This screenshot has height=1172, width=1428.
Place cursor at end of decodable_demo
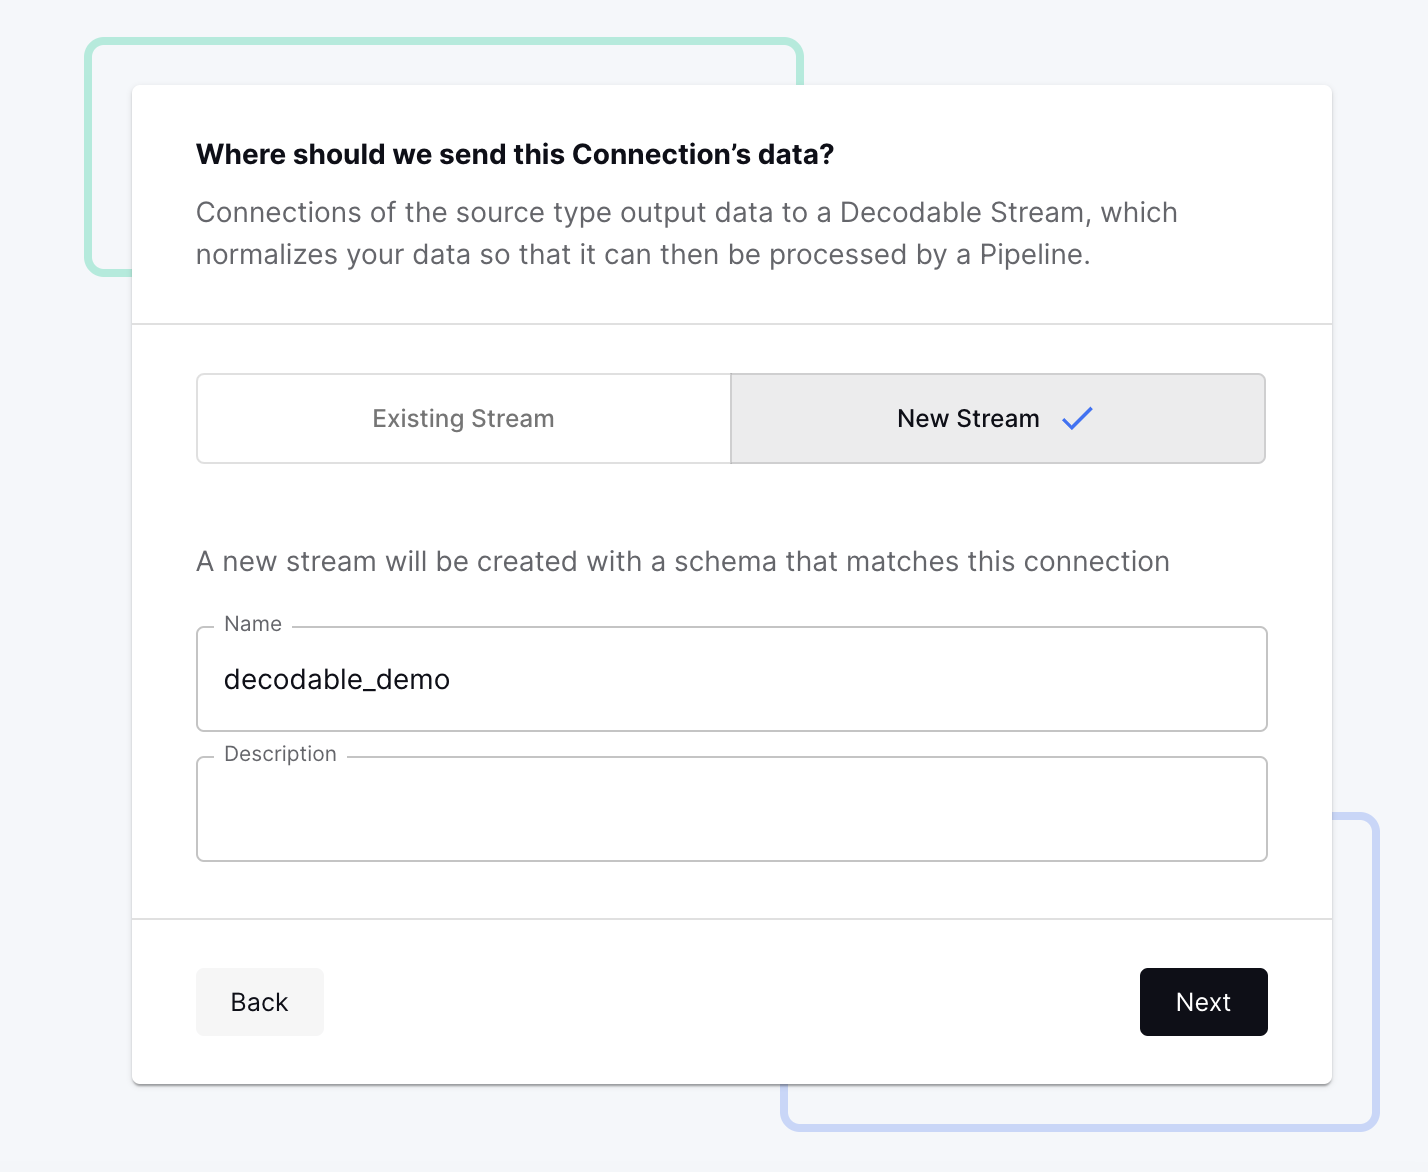click(x=452, y=680)
